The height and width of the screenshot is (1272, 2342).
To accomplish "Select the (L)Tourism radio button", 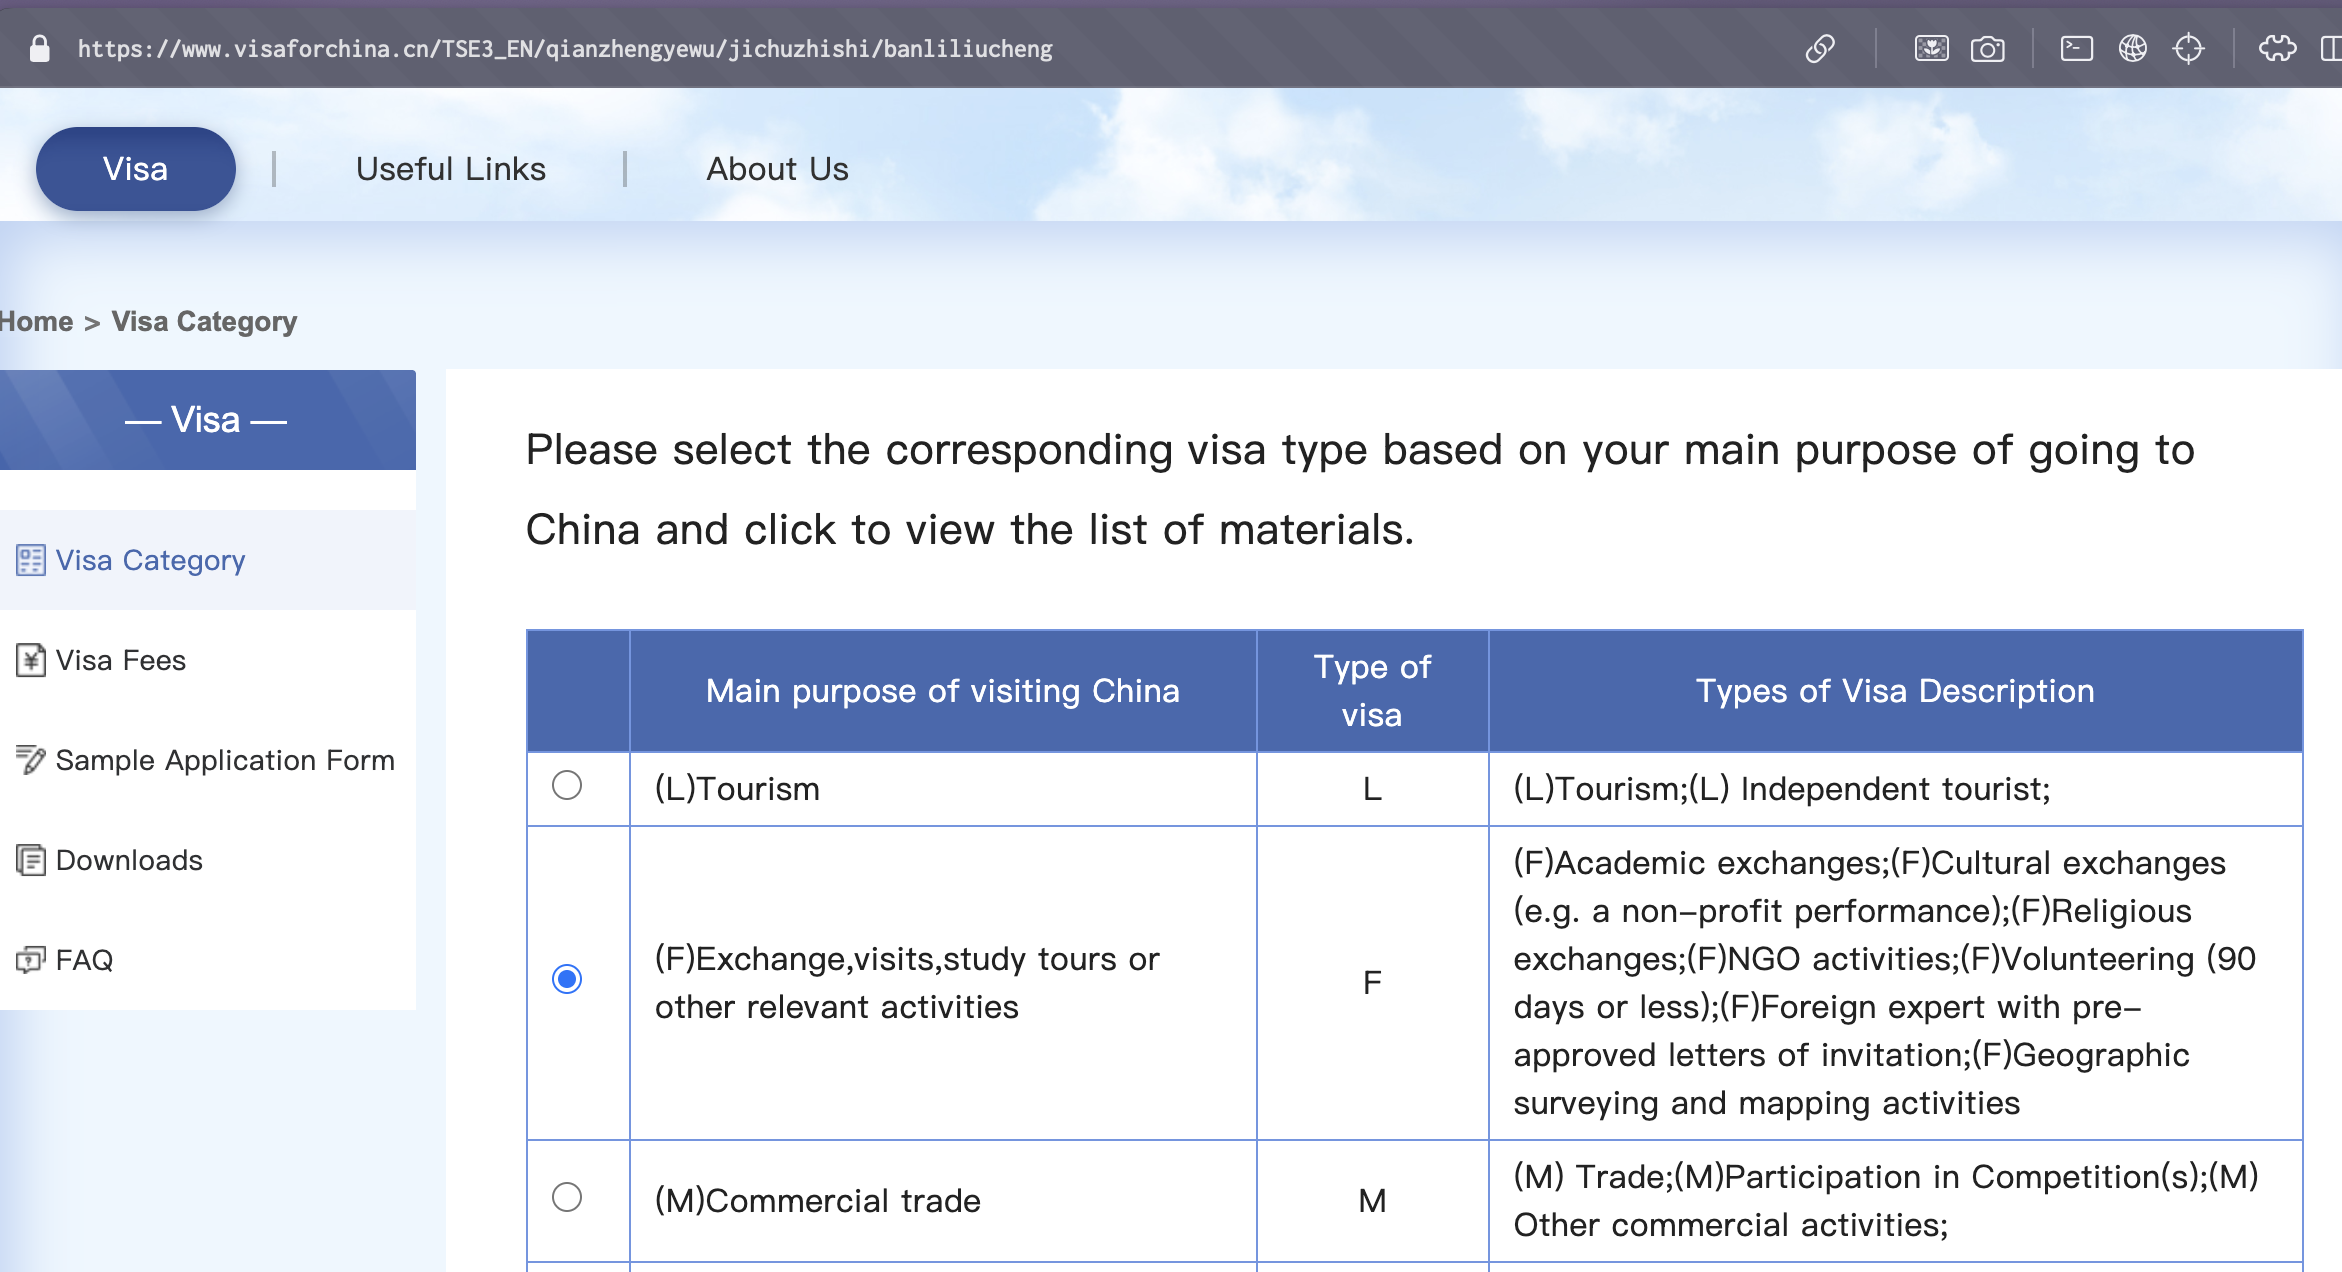I will pyautogui.click(x=567, y=786).
